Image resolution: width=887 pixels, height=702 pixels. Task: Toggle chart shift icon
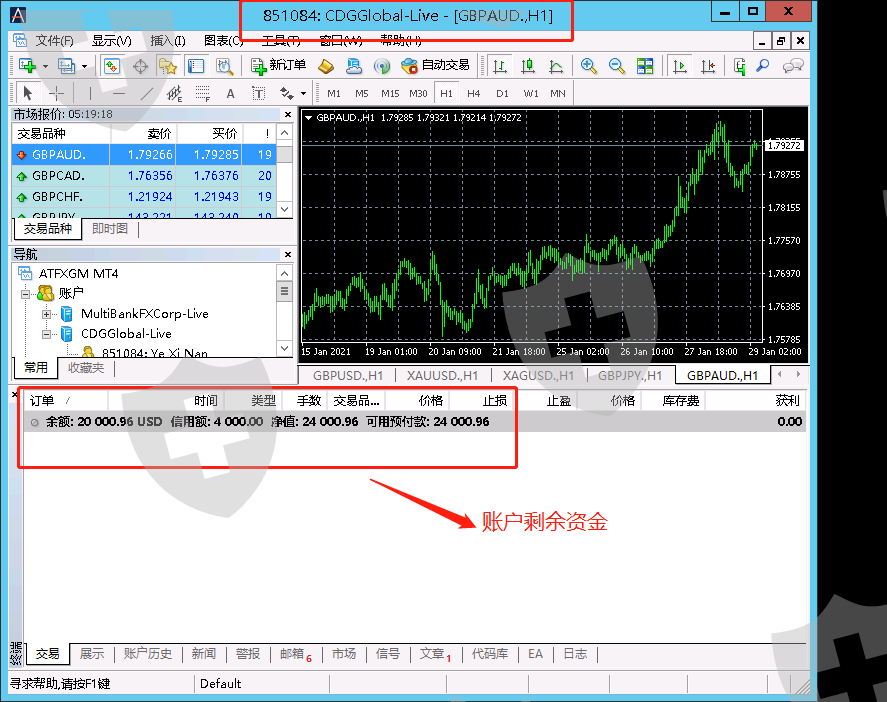(708, 66)
